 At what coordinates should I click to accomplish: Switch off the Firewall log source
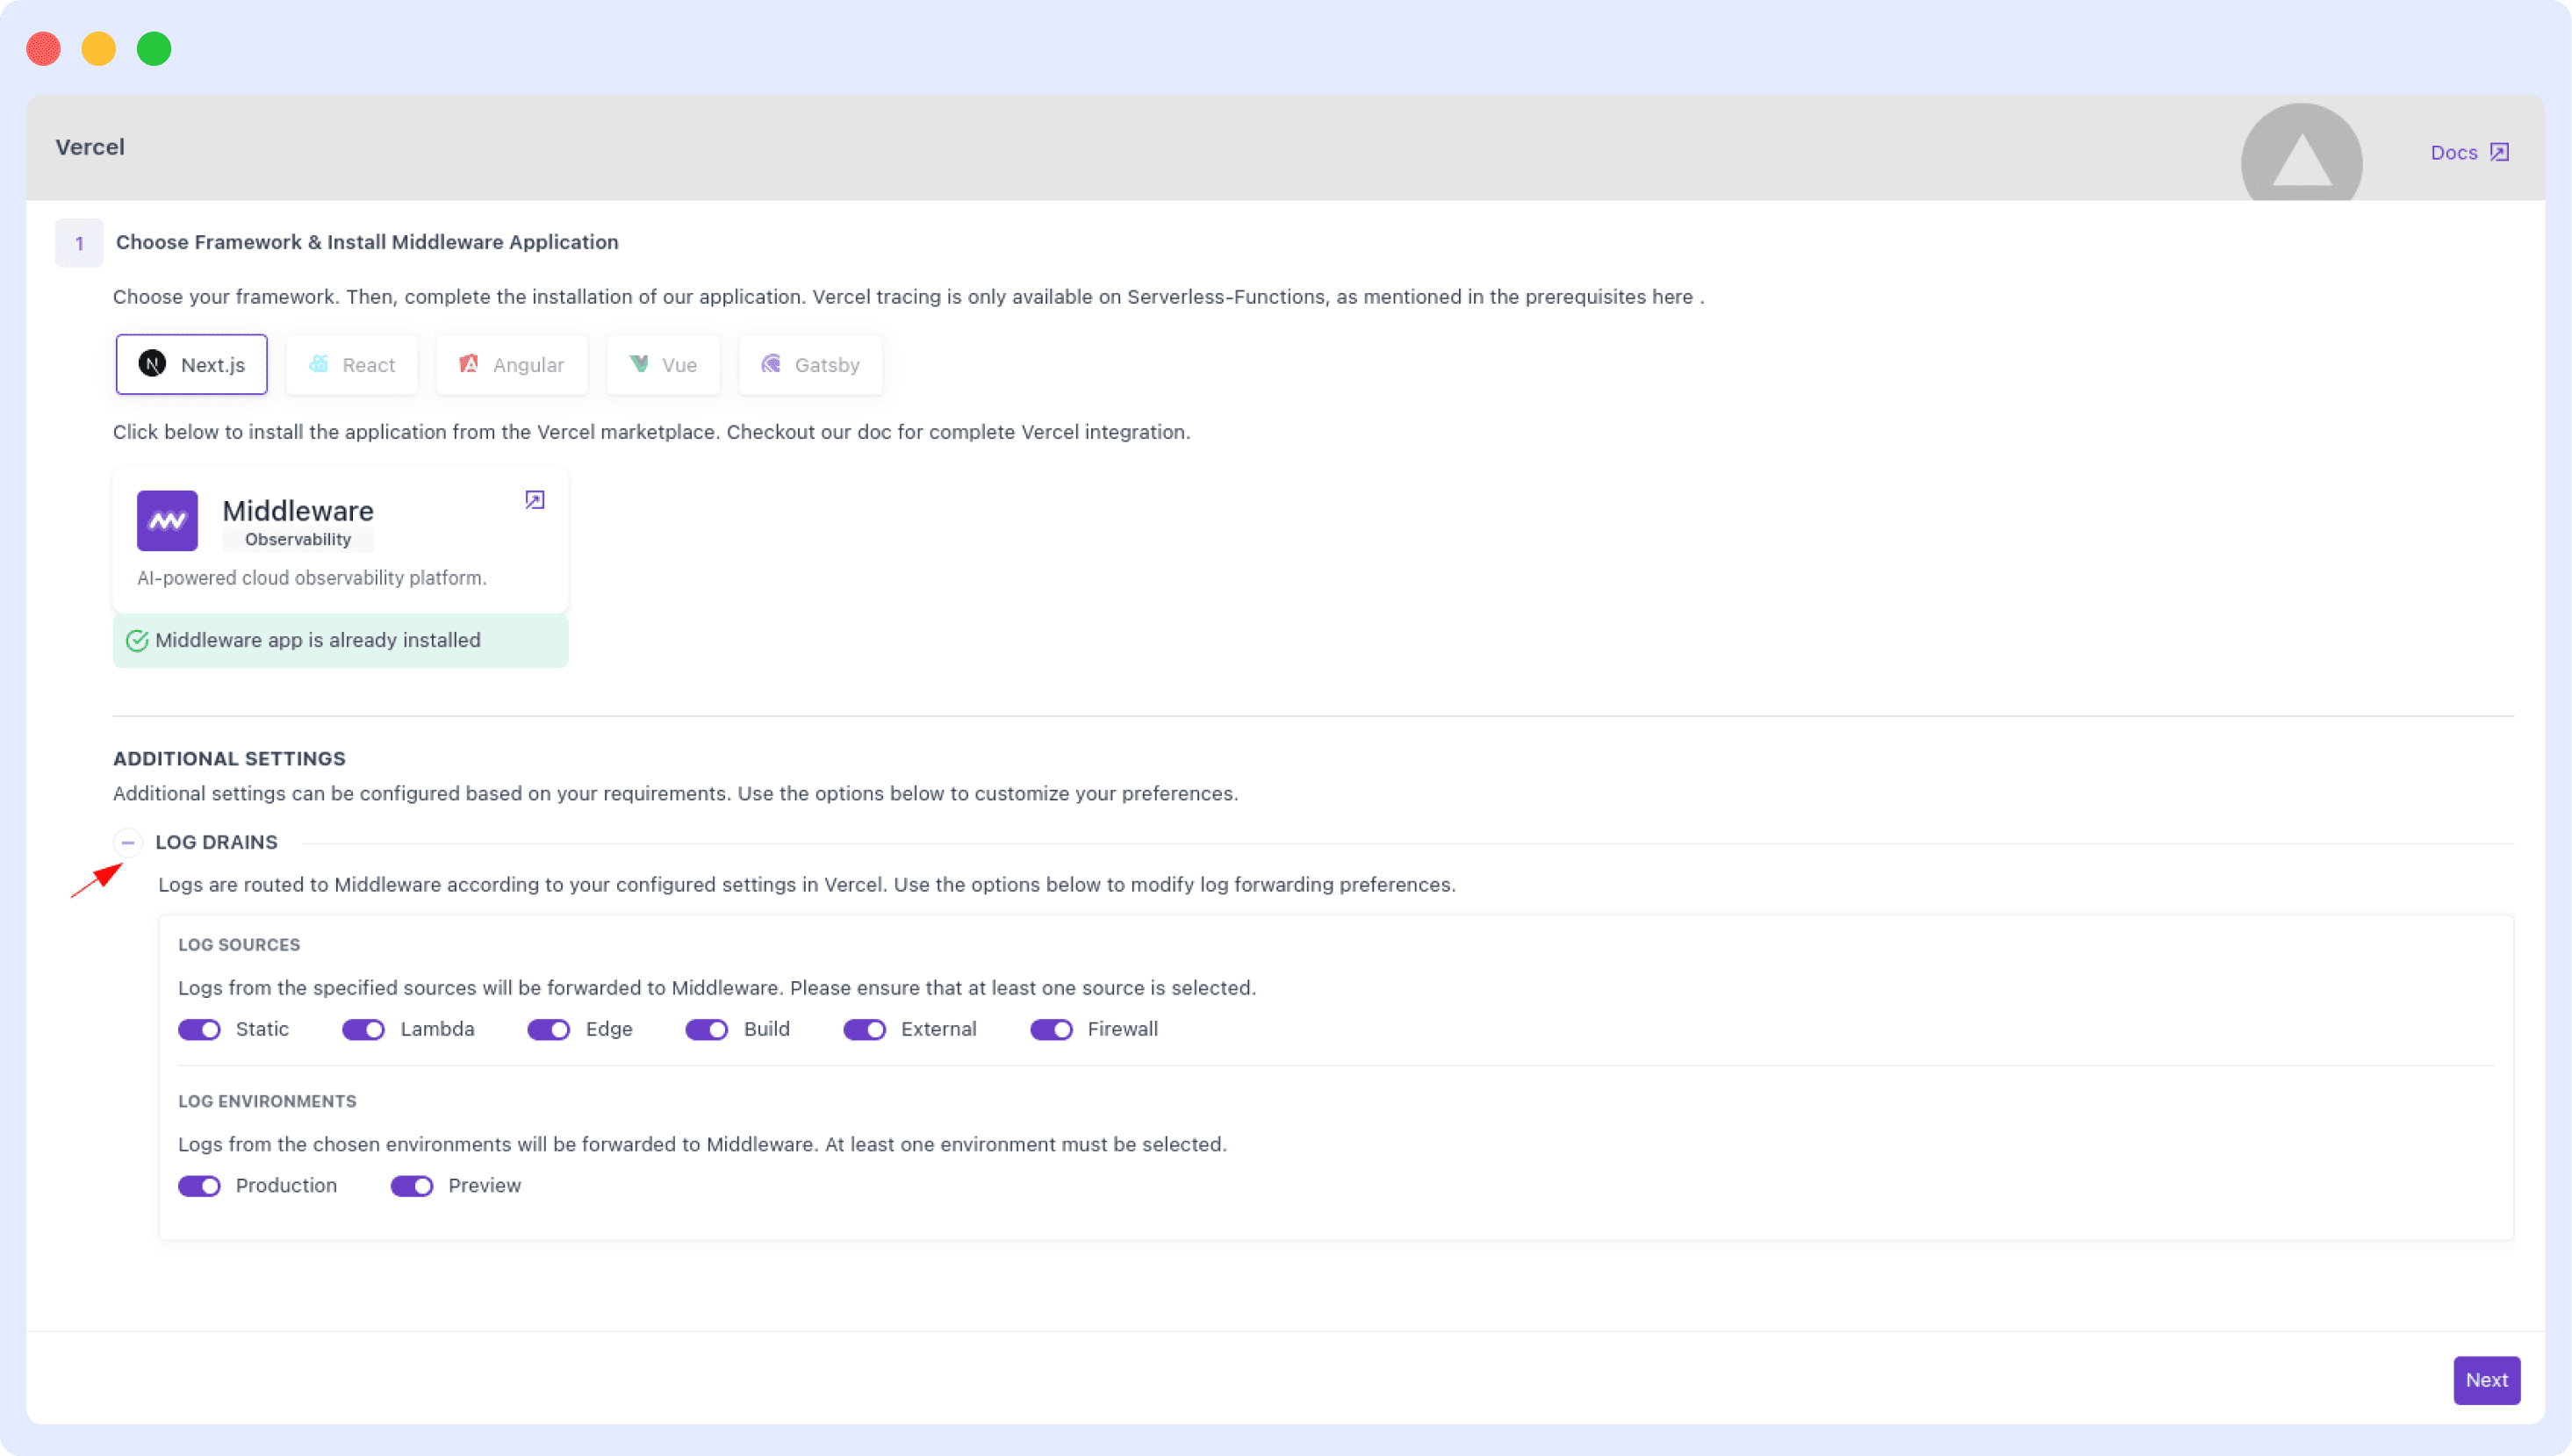pyautogui.click(x=1051, y=1030)
